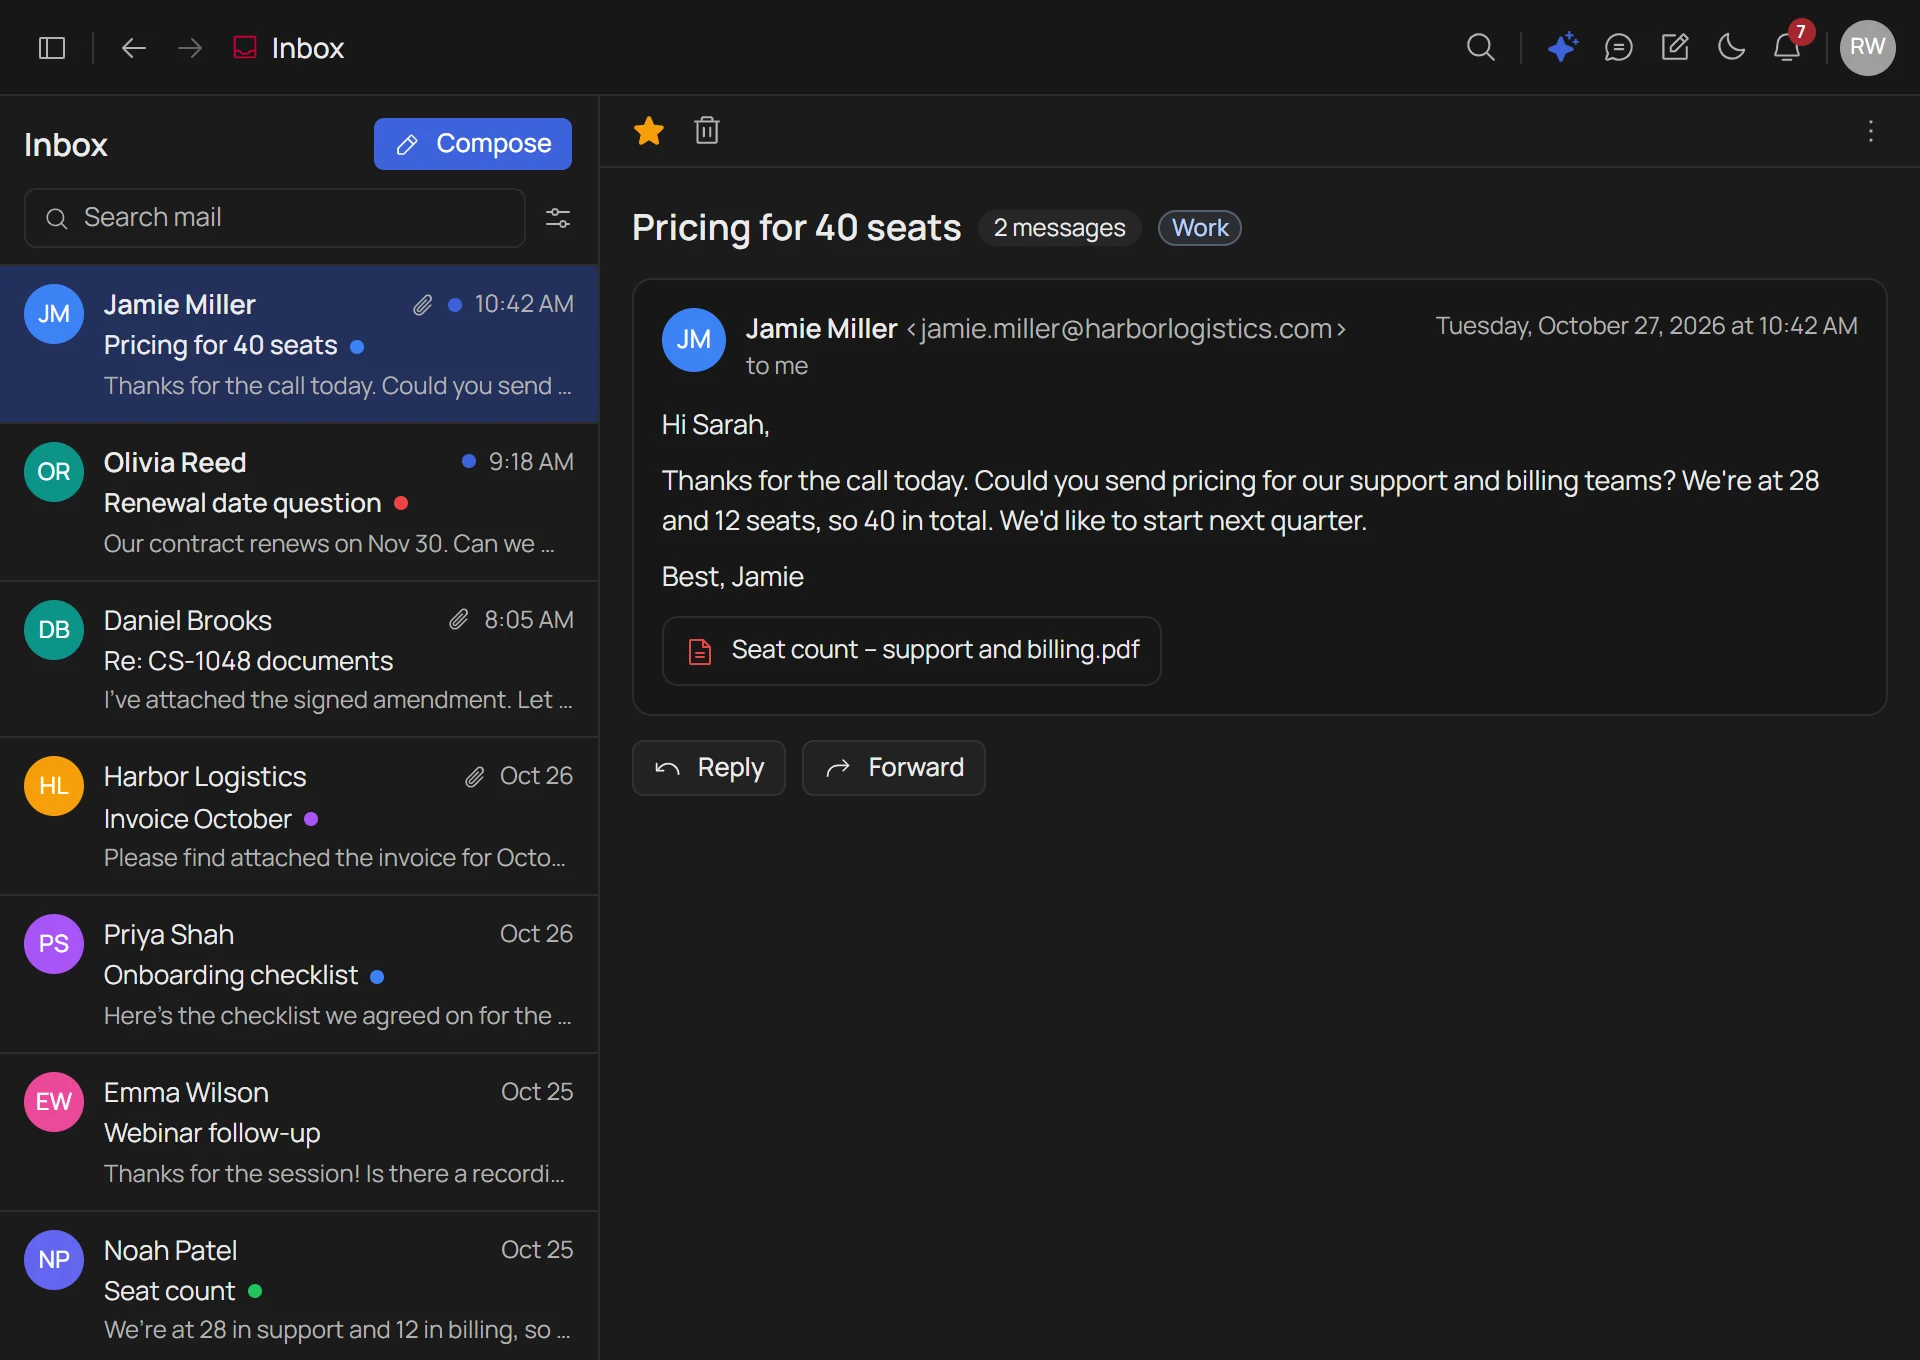Expand the 2 messages thread badge

[x=1060, y=228]
